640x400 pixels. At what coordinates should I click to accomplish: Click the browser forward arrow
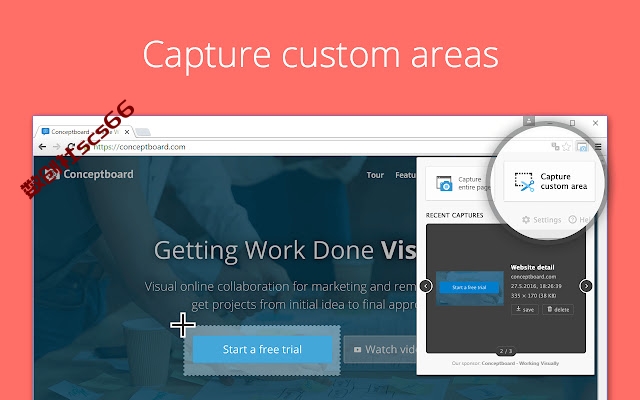(x=57, y=147)
